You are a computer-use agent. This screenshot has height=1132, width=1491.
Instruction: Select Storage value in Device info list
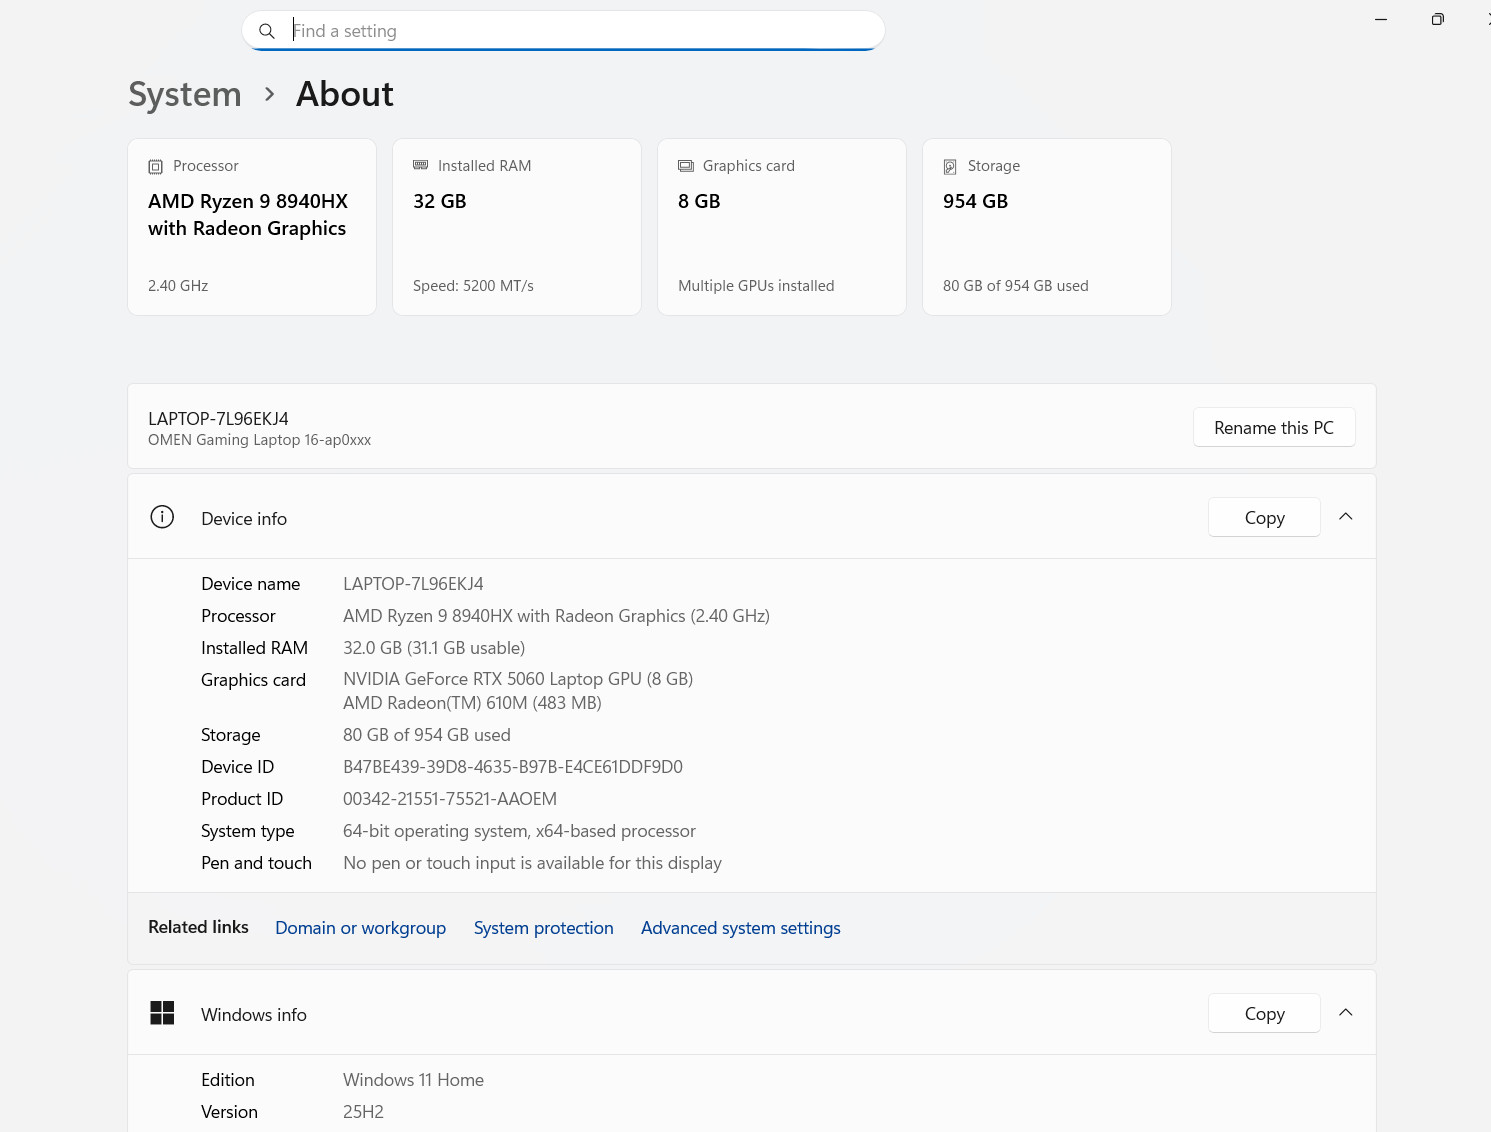[x=427, y=735]
